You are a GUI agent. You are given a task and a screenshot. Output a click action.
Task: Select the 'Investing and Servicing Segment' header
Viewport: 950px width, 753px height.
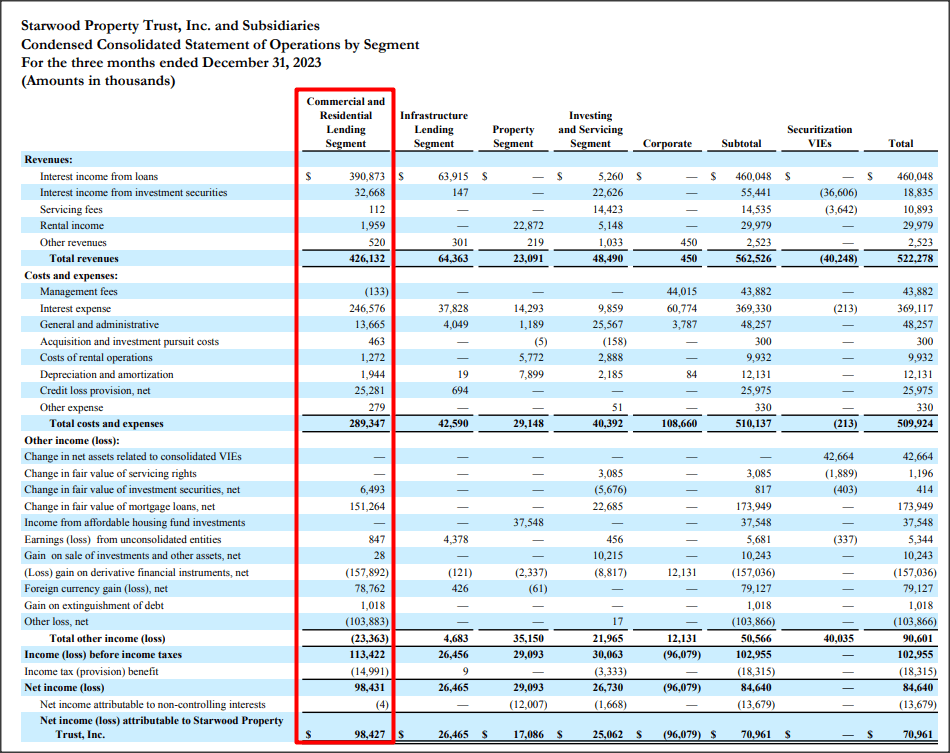[590, 130]
